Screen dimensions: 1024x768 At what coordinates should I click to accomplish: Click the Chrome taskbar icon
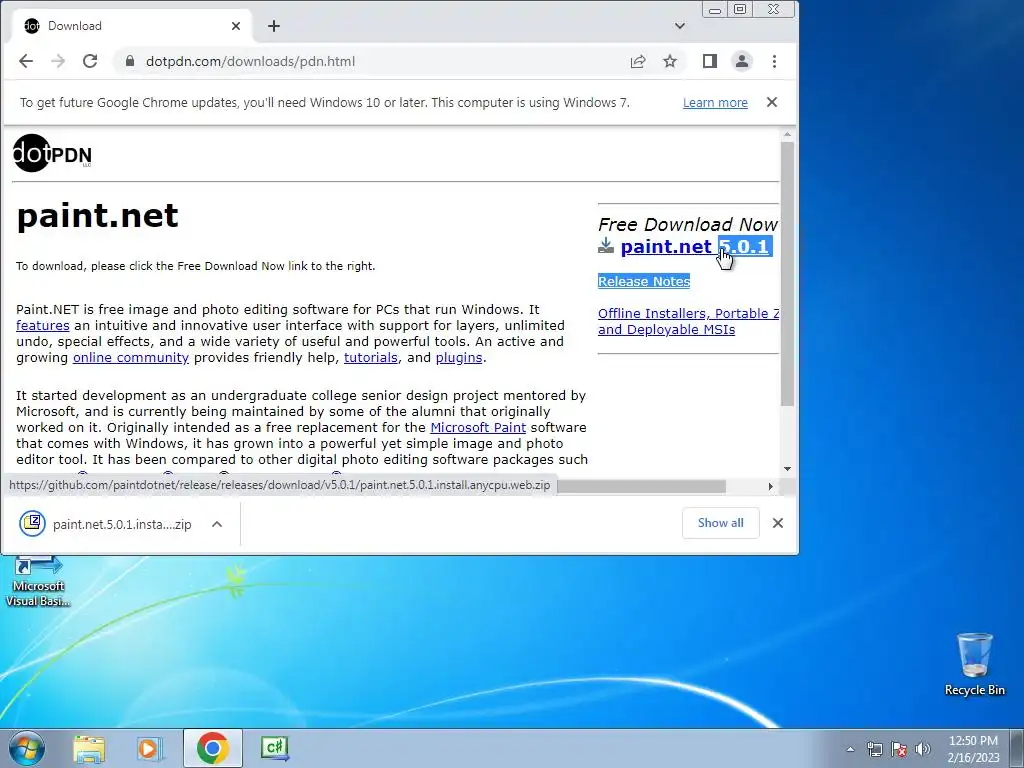[x=212, y=748]
